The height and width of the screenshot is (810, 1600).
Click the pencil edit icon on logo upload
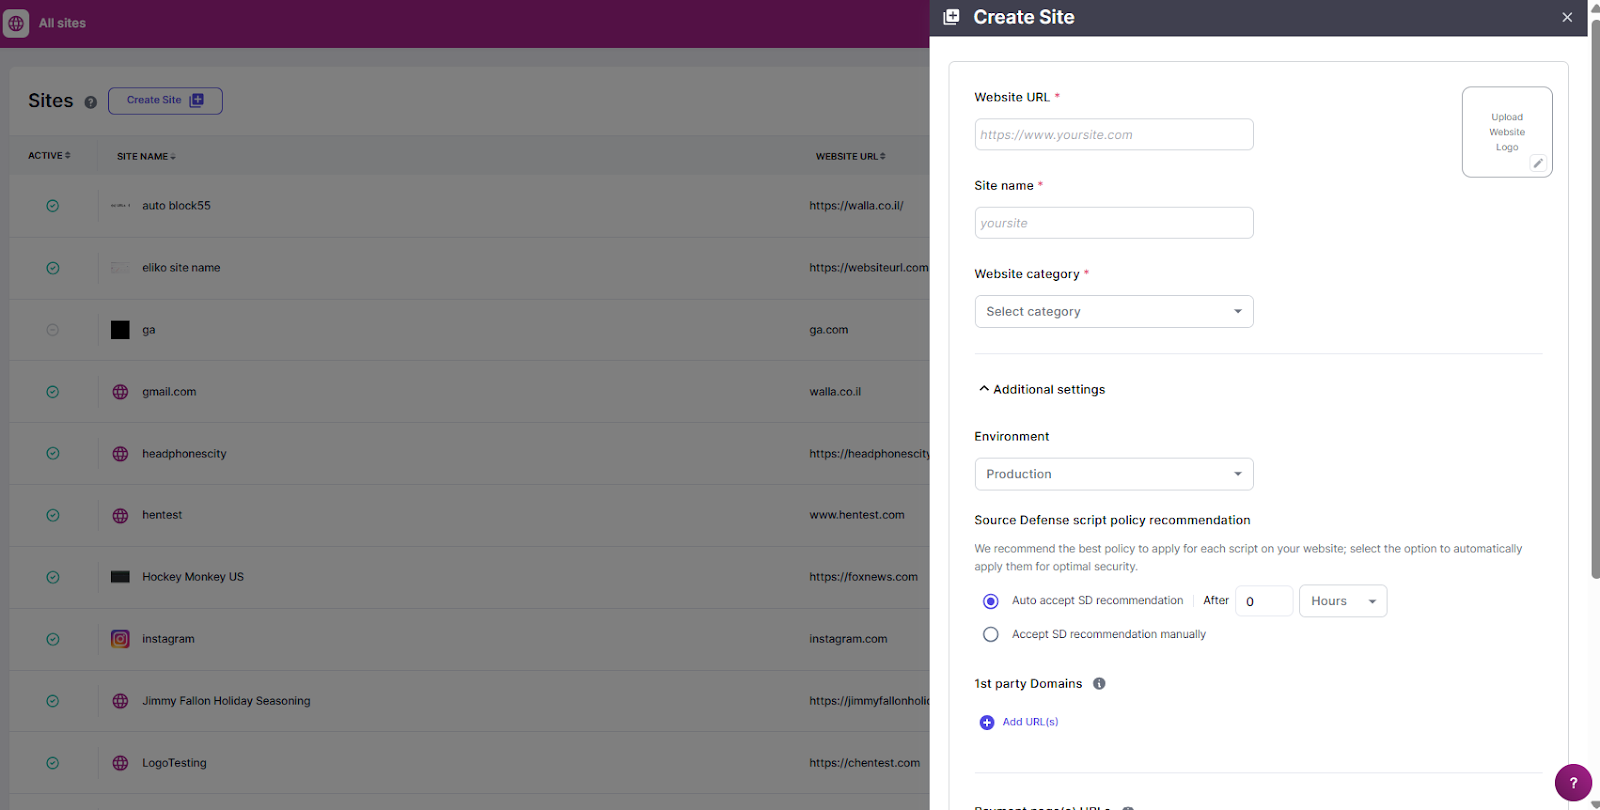coord(1537,163)
